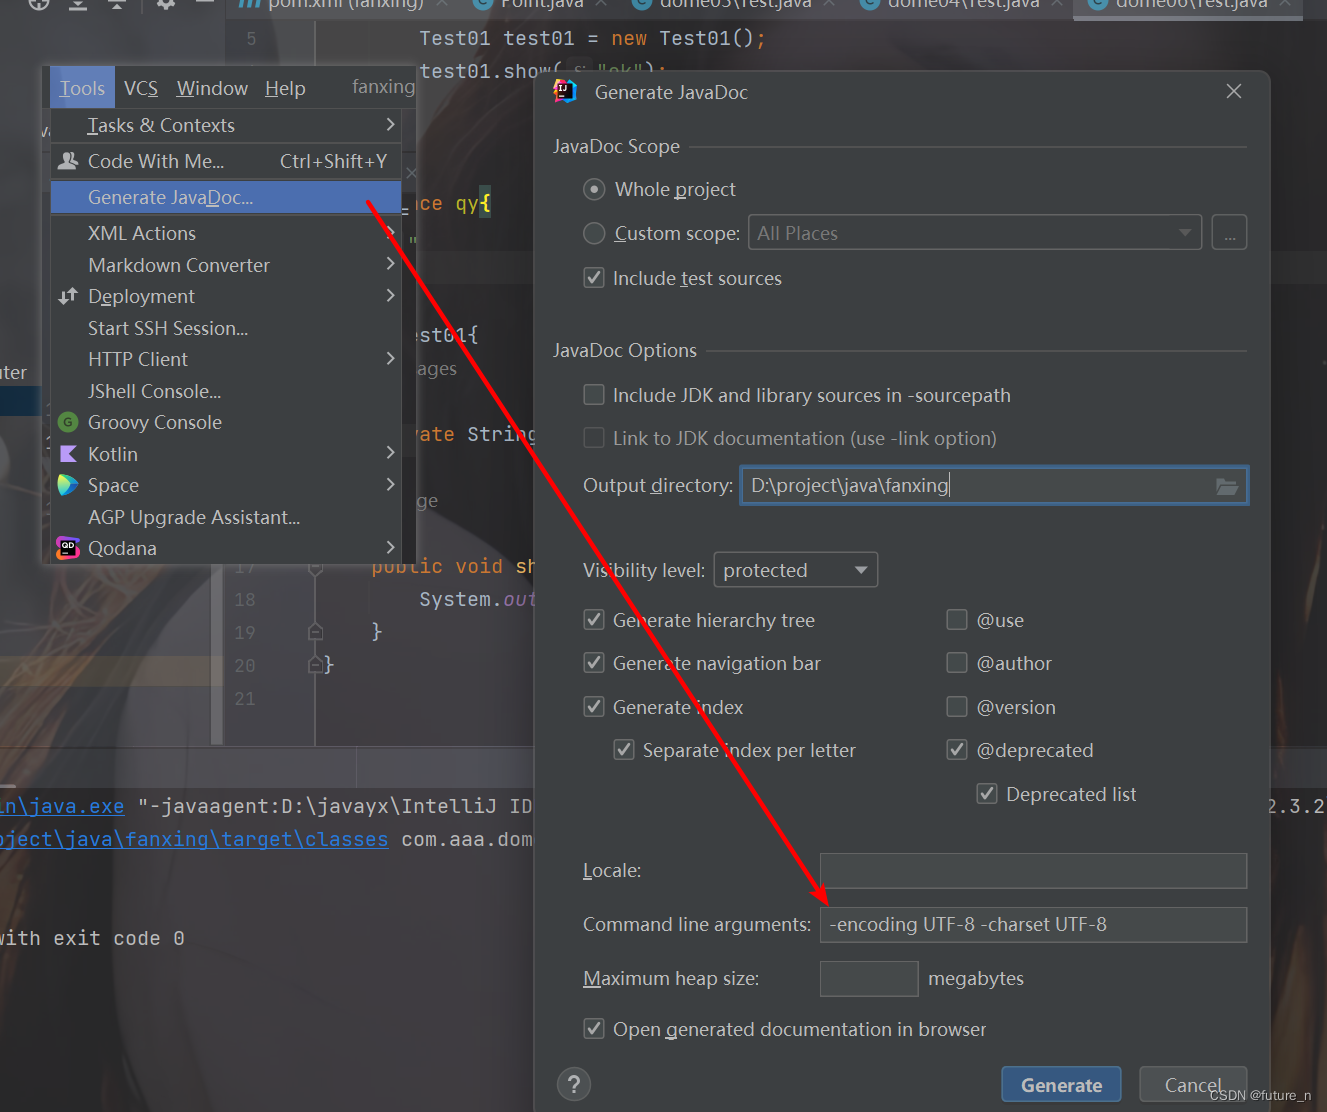
Task: Browse output directory with folder icon
Action: [x=1227, y=486]
